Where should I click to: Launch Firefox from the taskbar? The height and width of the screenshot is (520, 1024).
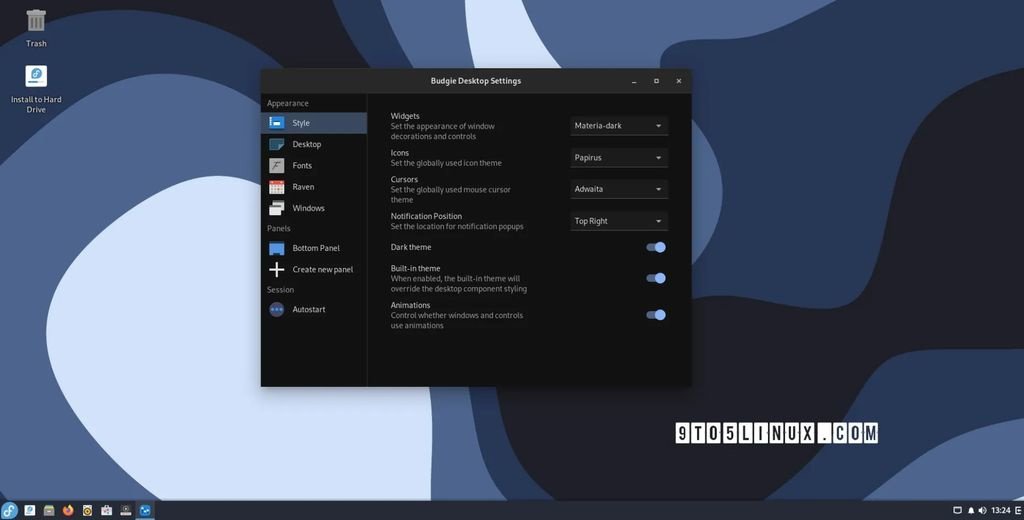coord(68,510)
